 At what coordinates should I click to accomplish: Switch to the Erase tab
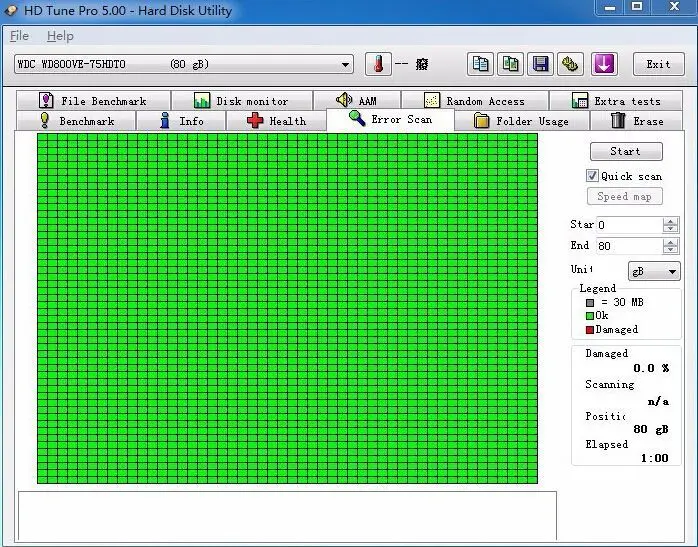[x=637, y=121]
